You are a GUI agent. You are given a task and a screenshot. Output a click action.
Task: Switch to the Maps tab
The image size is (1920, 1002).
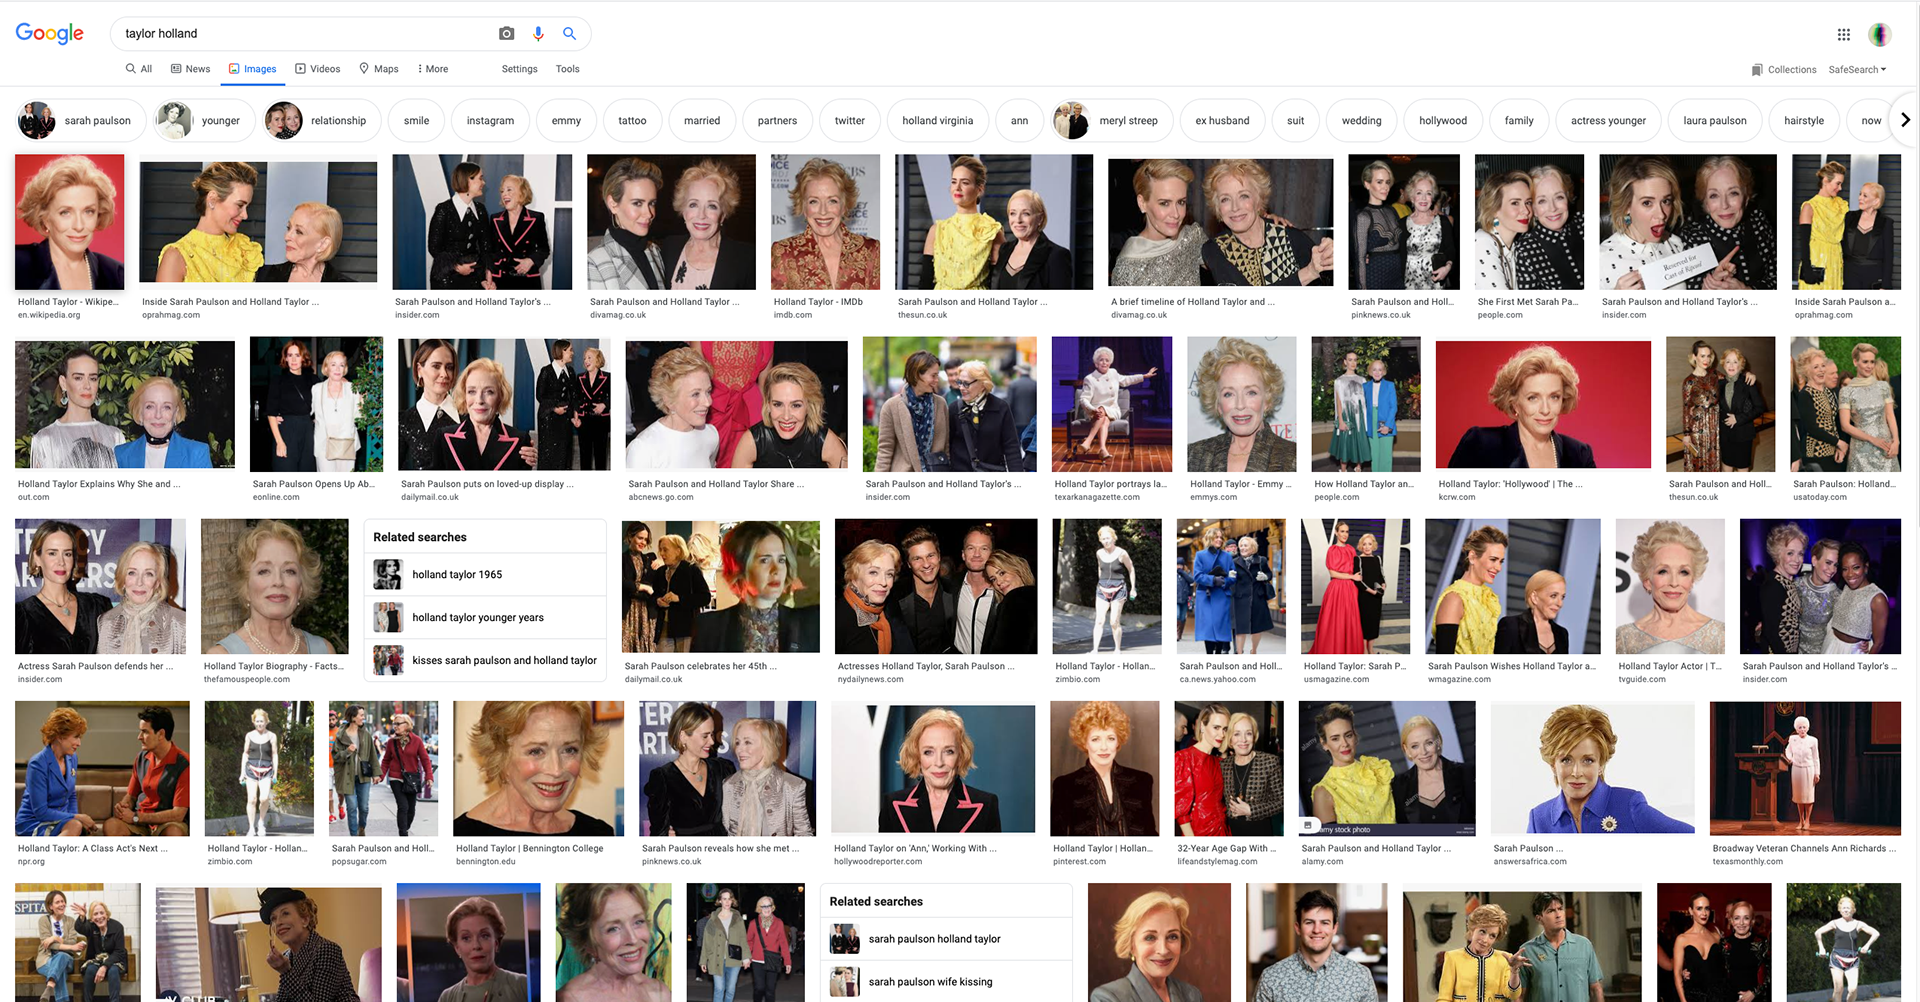(379, 69)
